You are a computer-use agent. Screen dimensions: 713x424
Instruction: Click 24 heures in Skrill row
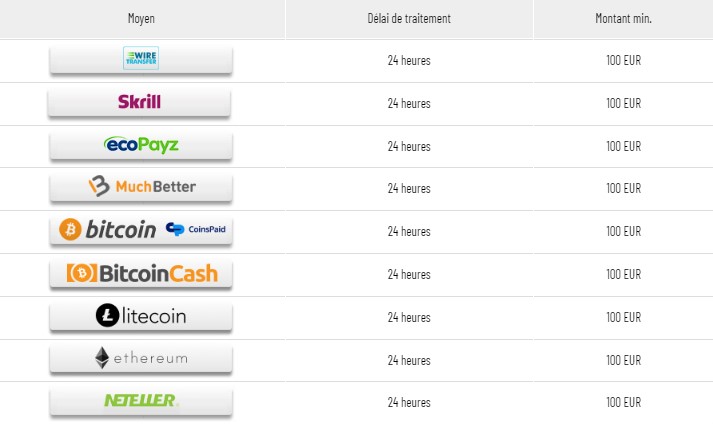point(409,103)
